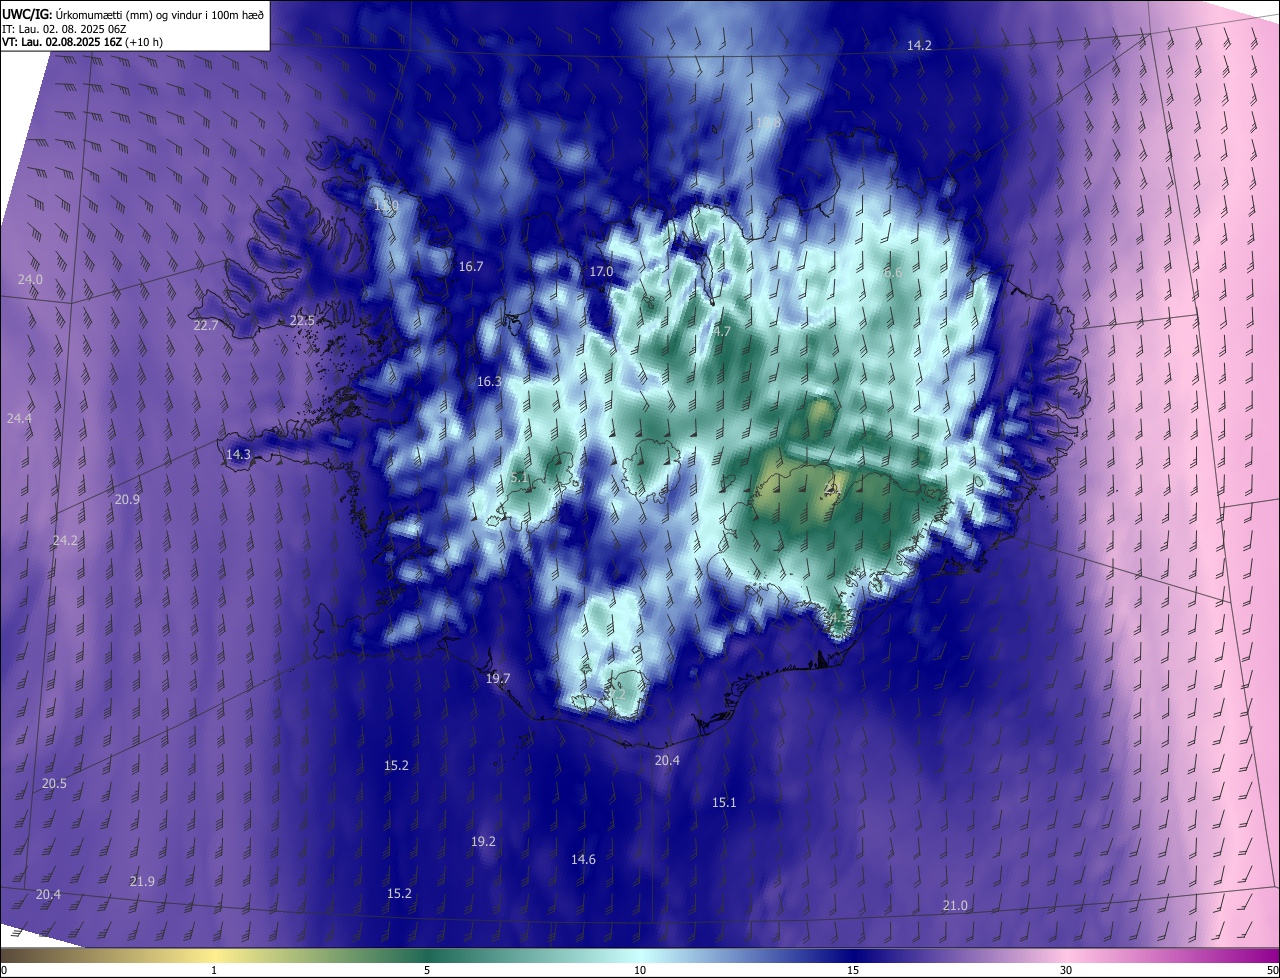This screenshot has height=978, width=1280.
Task: Click the 24.0 value label
Action: point(31,279)
